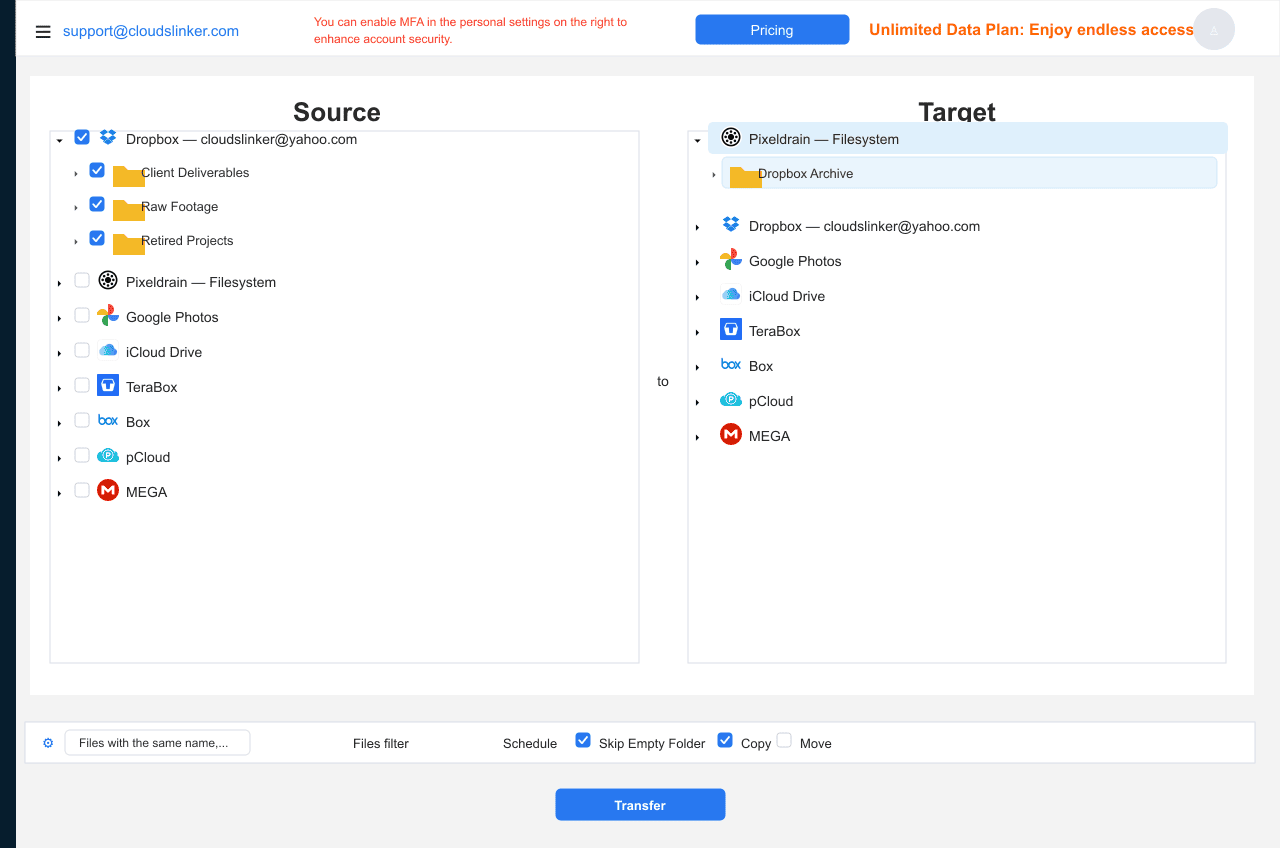
Task: Expand Google Photos in the Source tree
Action: [60, 319]
